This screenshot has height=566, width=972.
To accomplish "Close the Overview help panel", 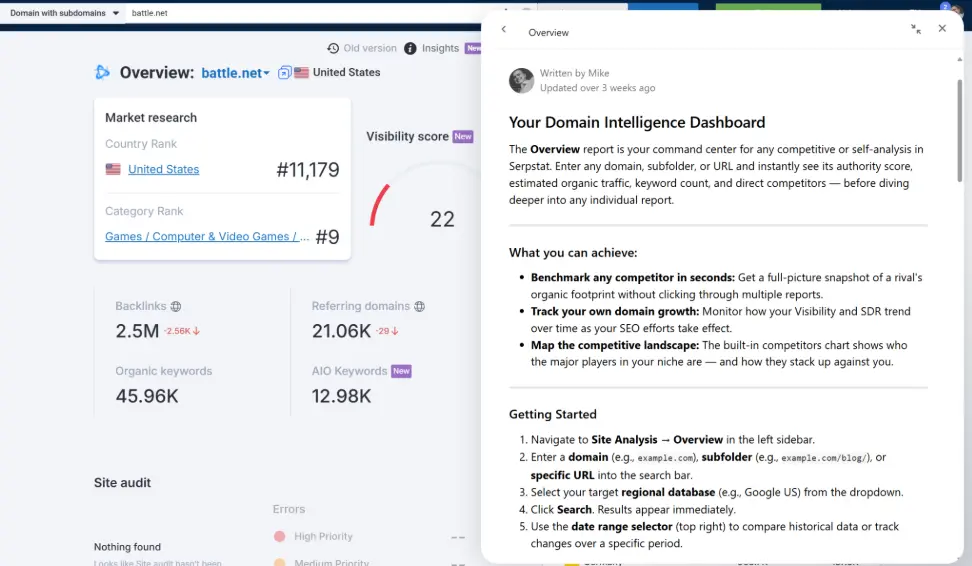I will 942,28.
